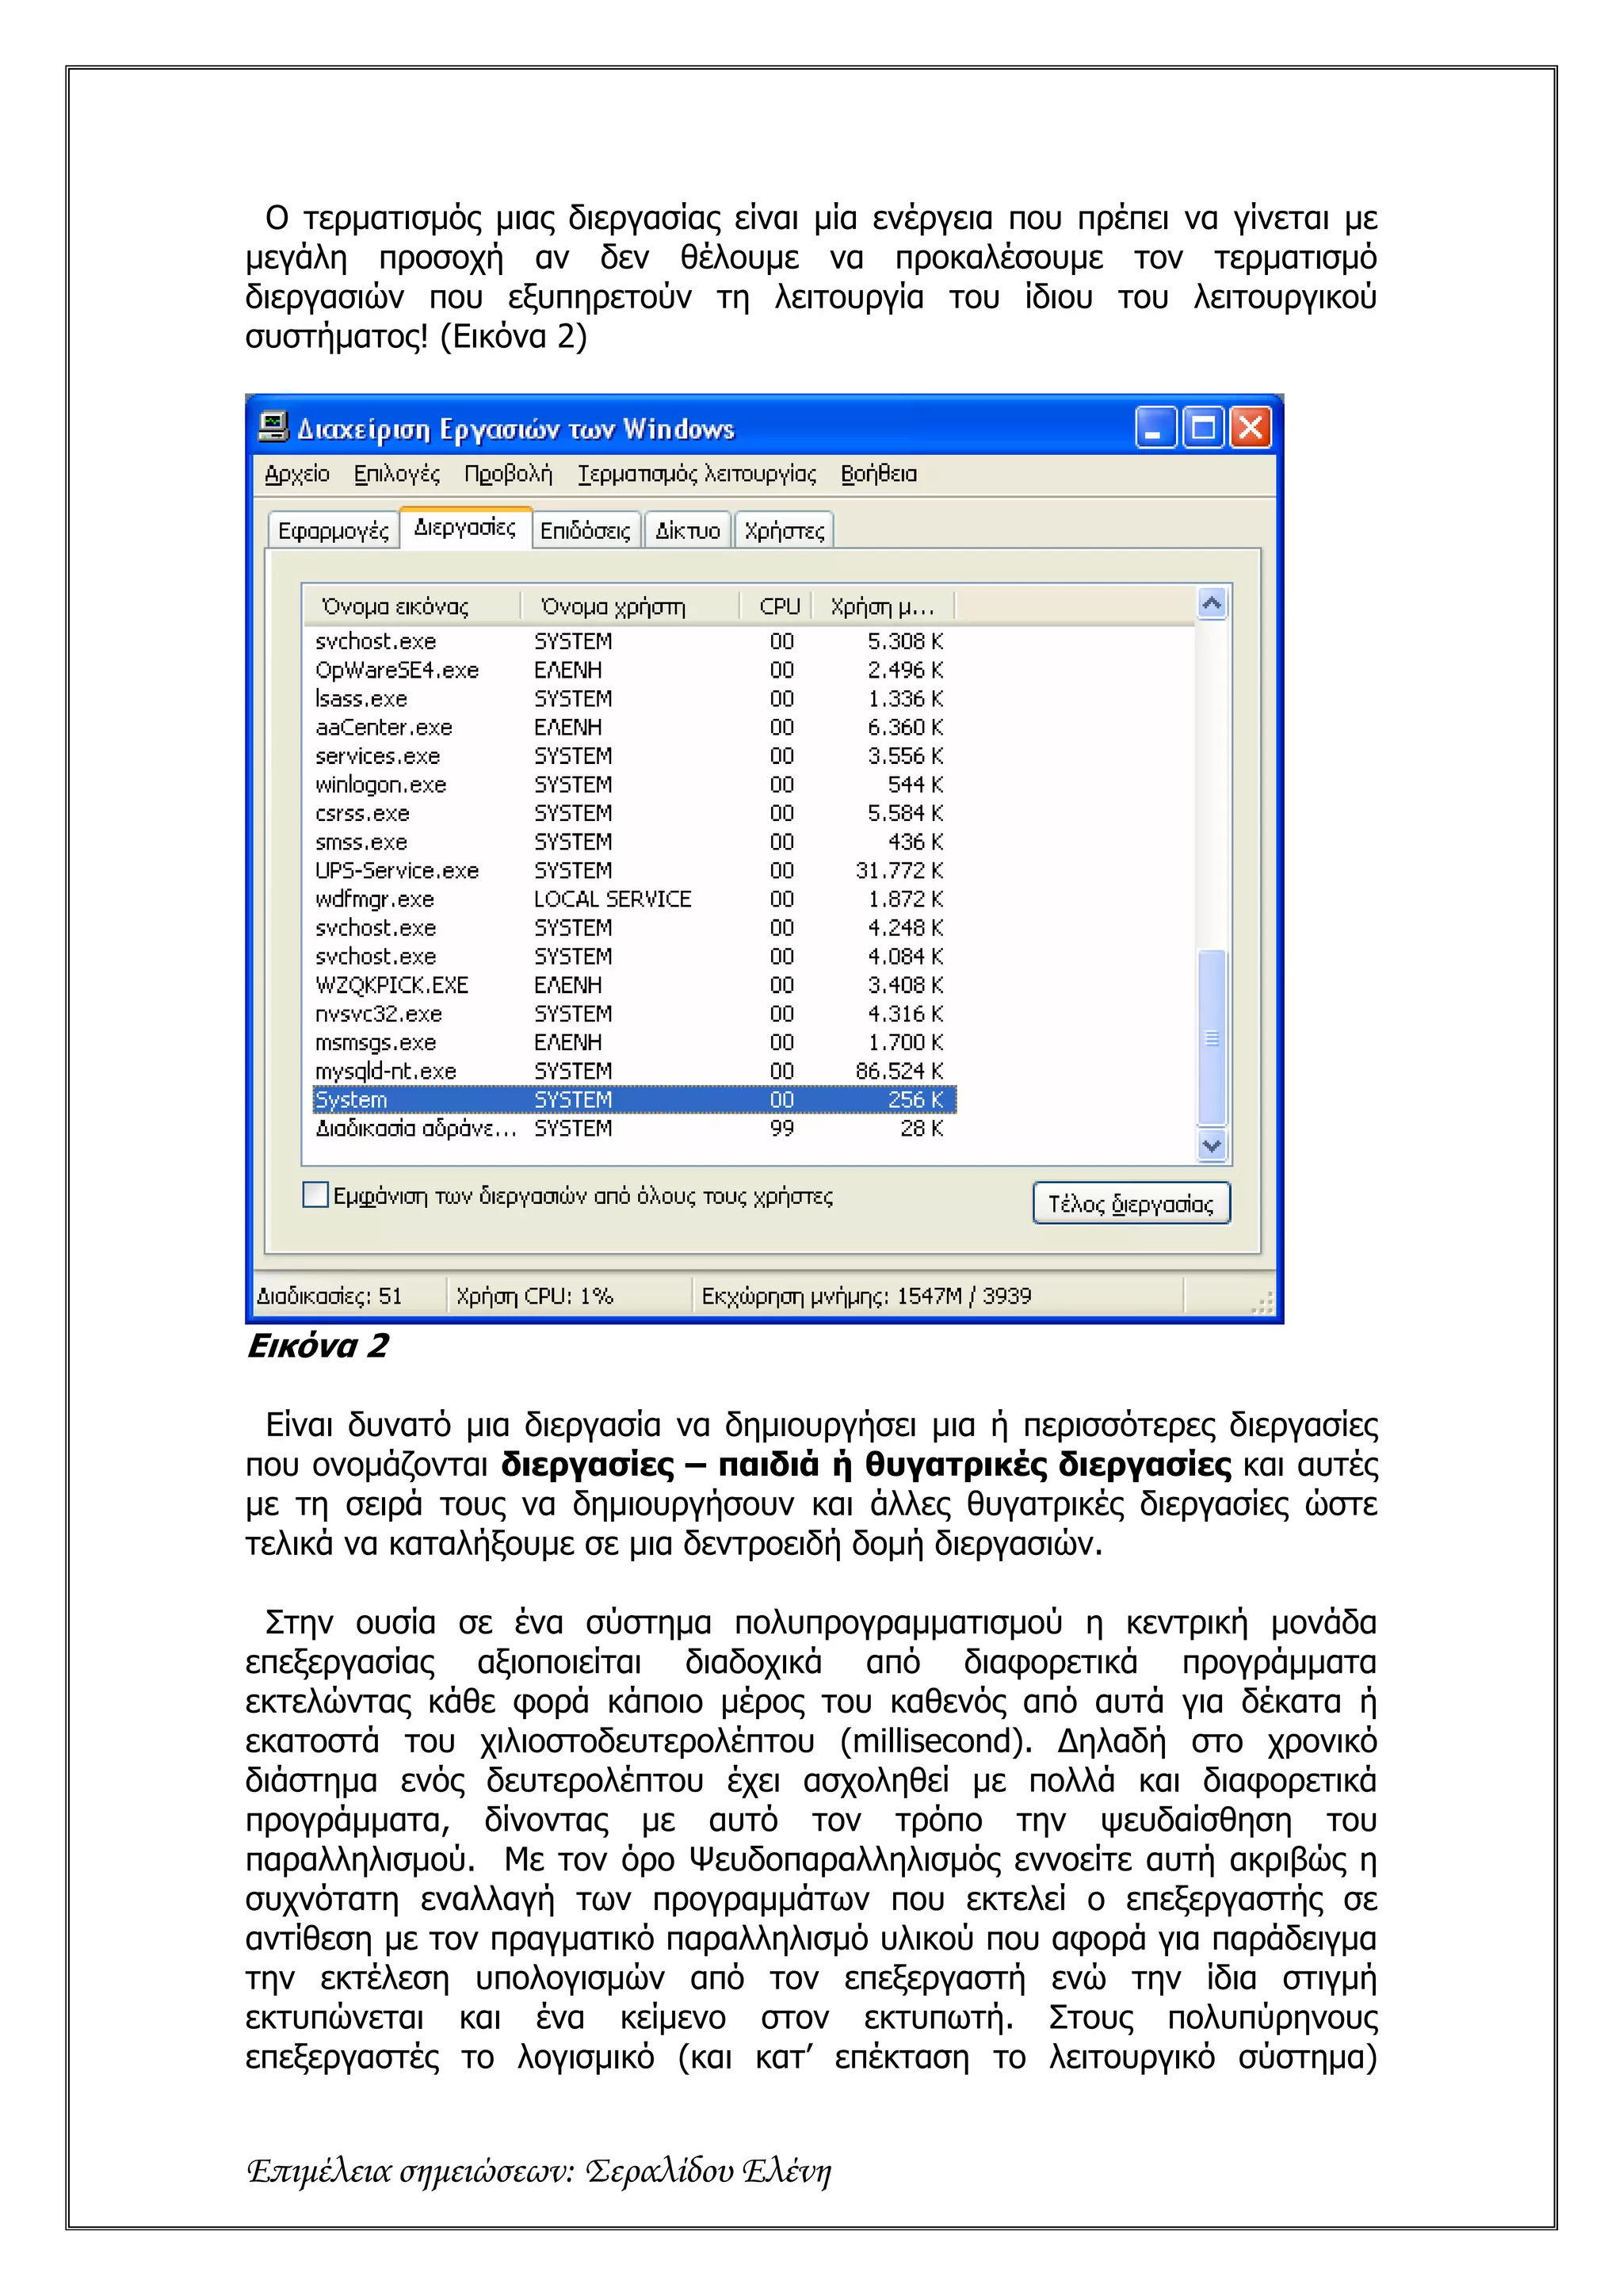Open the Αρχείο menu

point(297,474)
